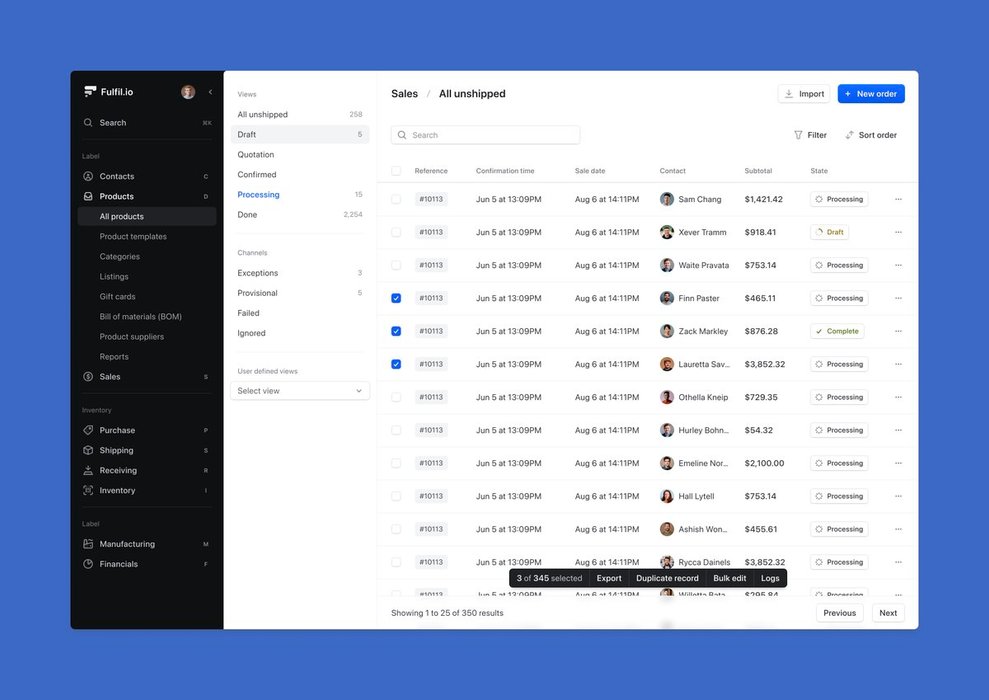The height and width of the screenshot is (700, 989).
Task: Click the Filter funnel icon
Action: click(798, 135)
